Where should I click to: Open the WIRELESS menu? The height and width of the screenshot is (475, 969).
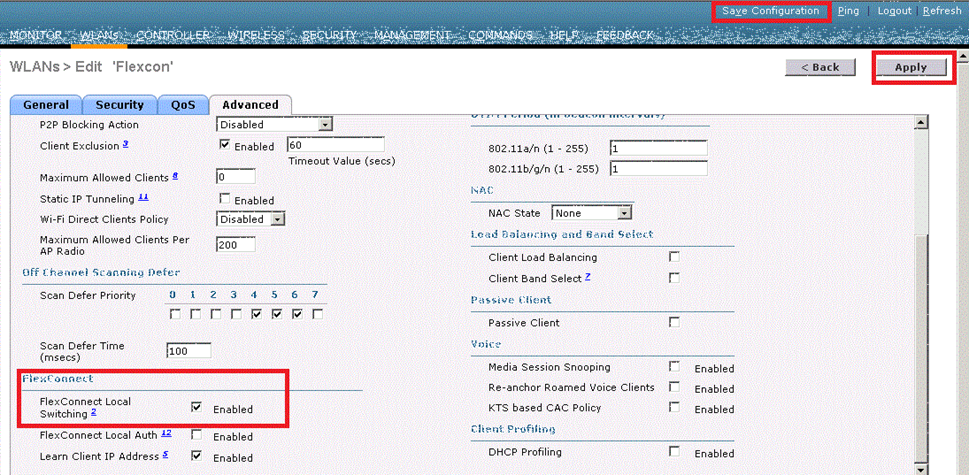tap(256, 35)
